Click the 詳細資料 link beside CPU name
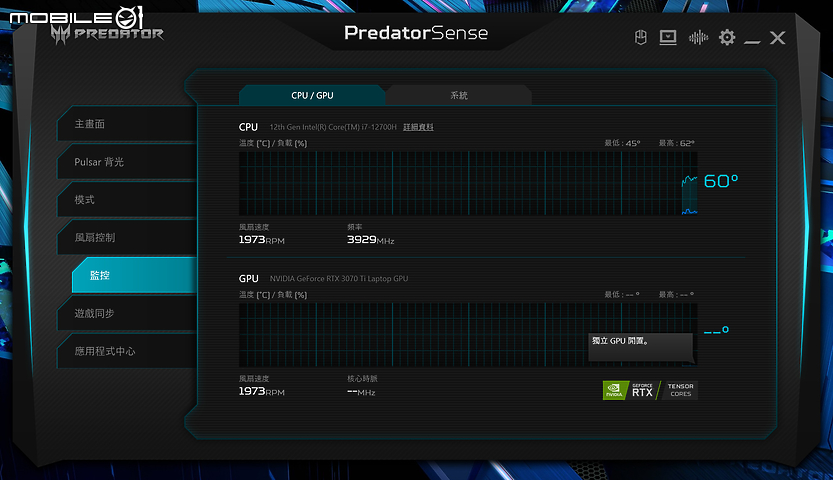The image size is (833, 480). 418,127
